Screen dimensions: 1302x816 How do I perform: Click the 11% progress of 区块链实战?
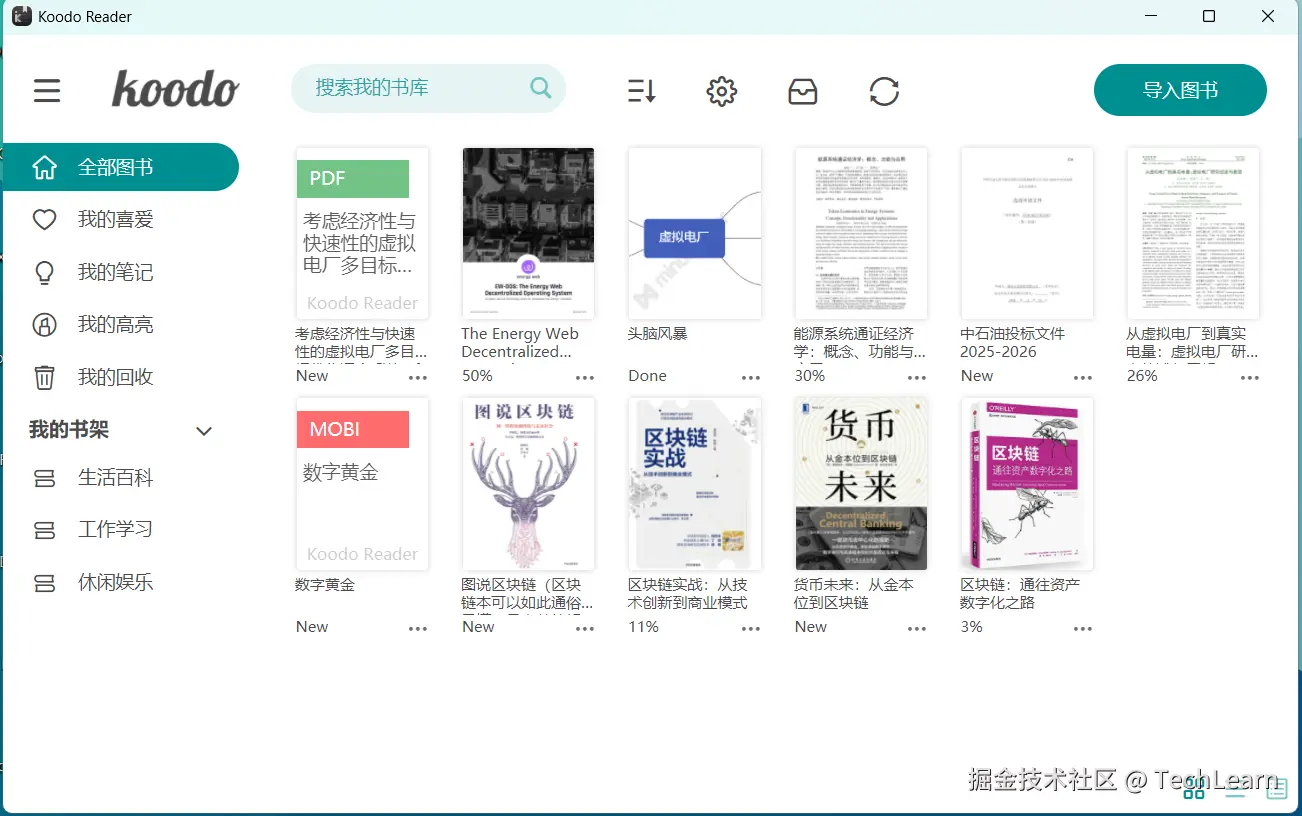click(643, 627)
